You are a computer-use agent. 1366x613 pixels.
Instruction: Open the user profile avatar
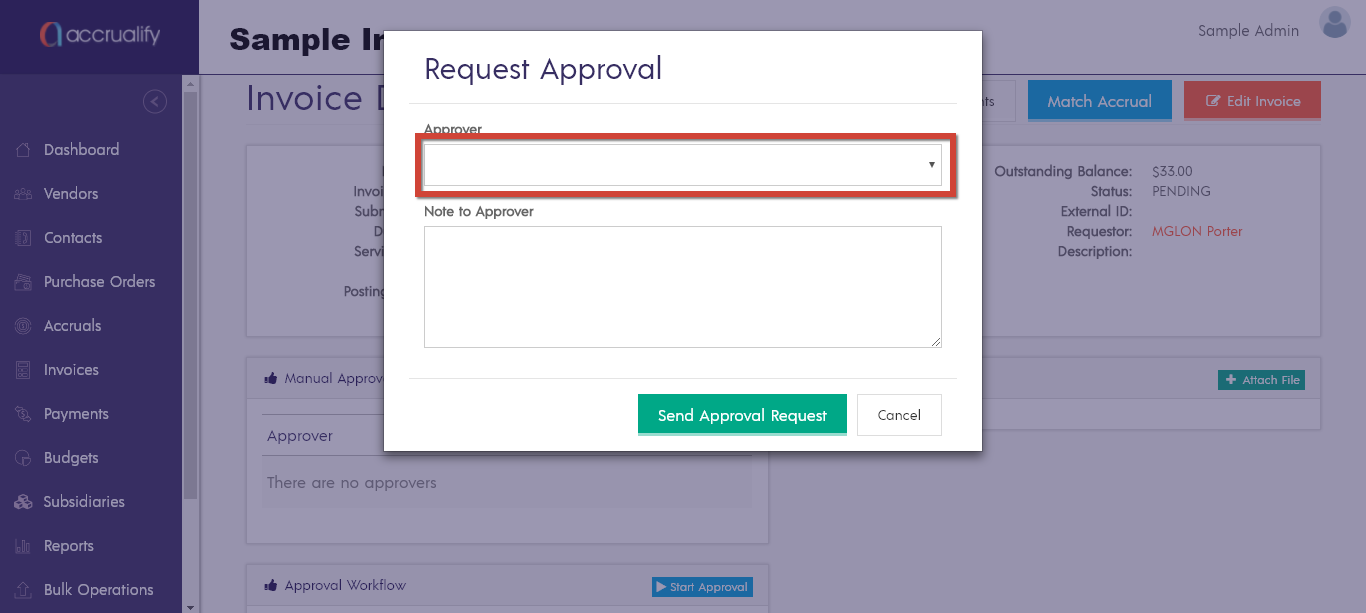[1335, 24]
